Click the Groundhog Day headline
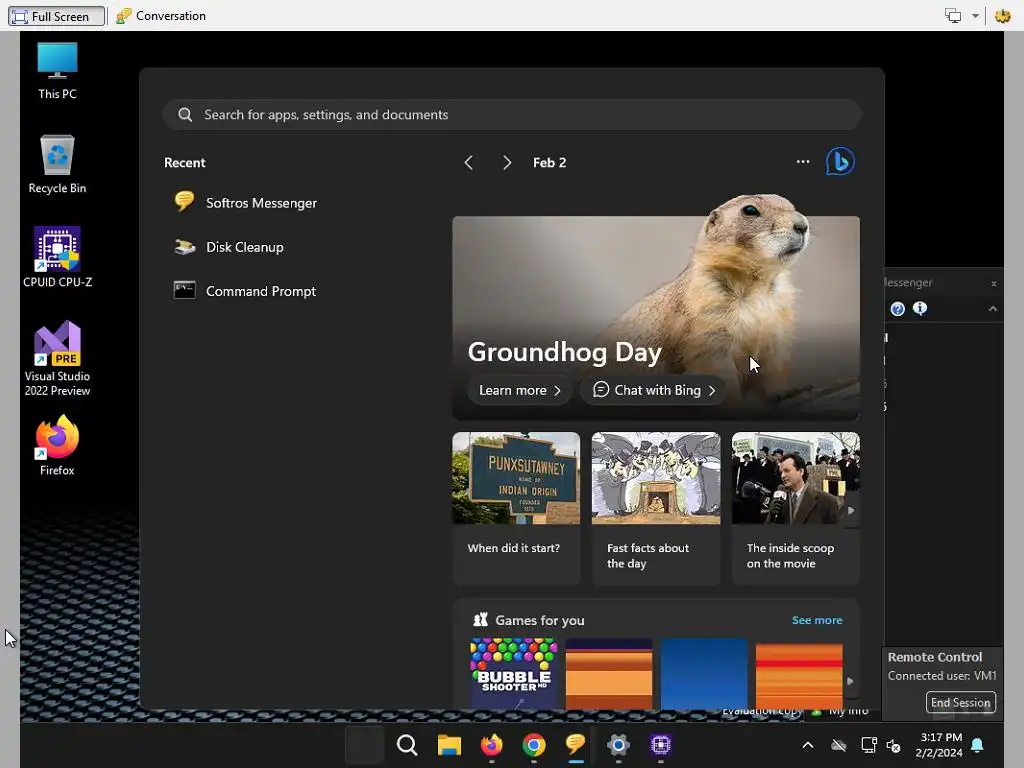 [x=564, y=352]
